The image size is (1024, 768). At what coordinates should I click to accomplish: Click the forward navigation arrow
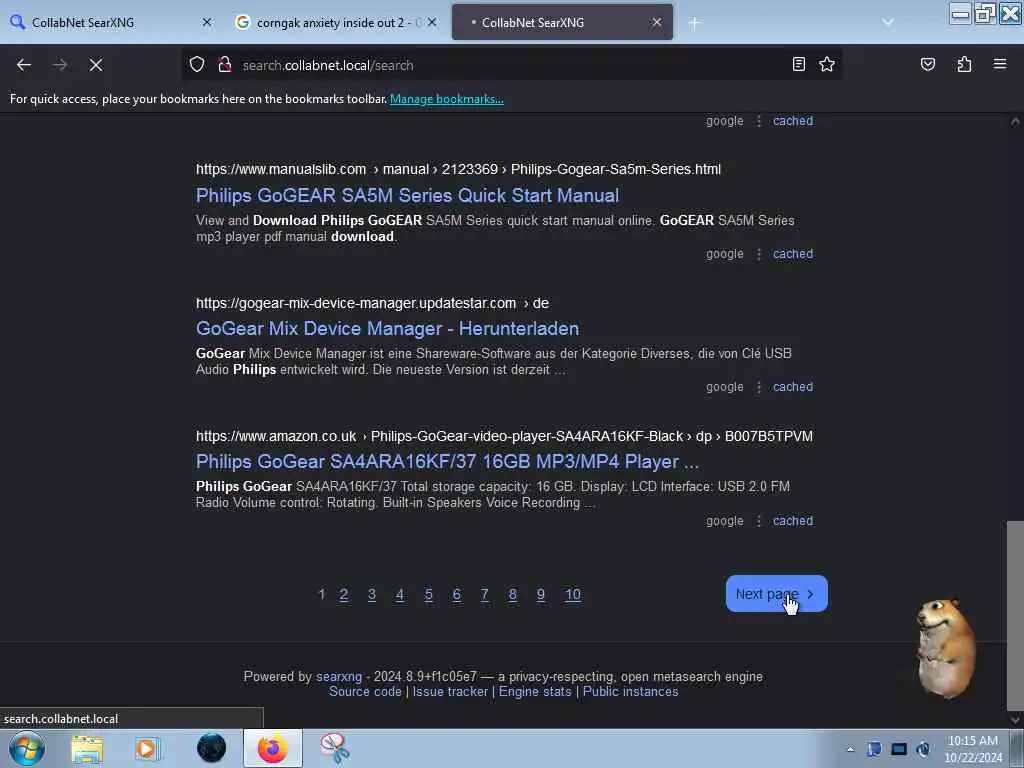60,65
